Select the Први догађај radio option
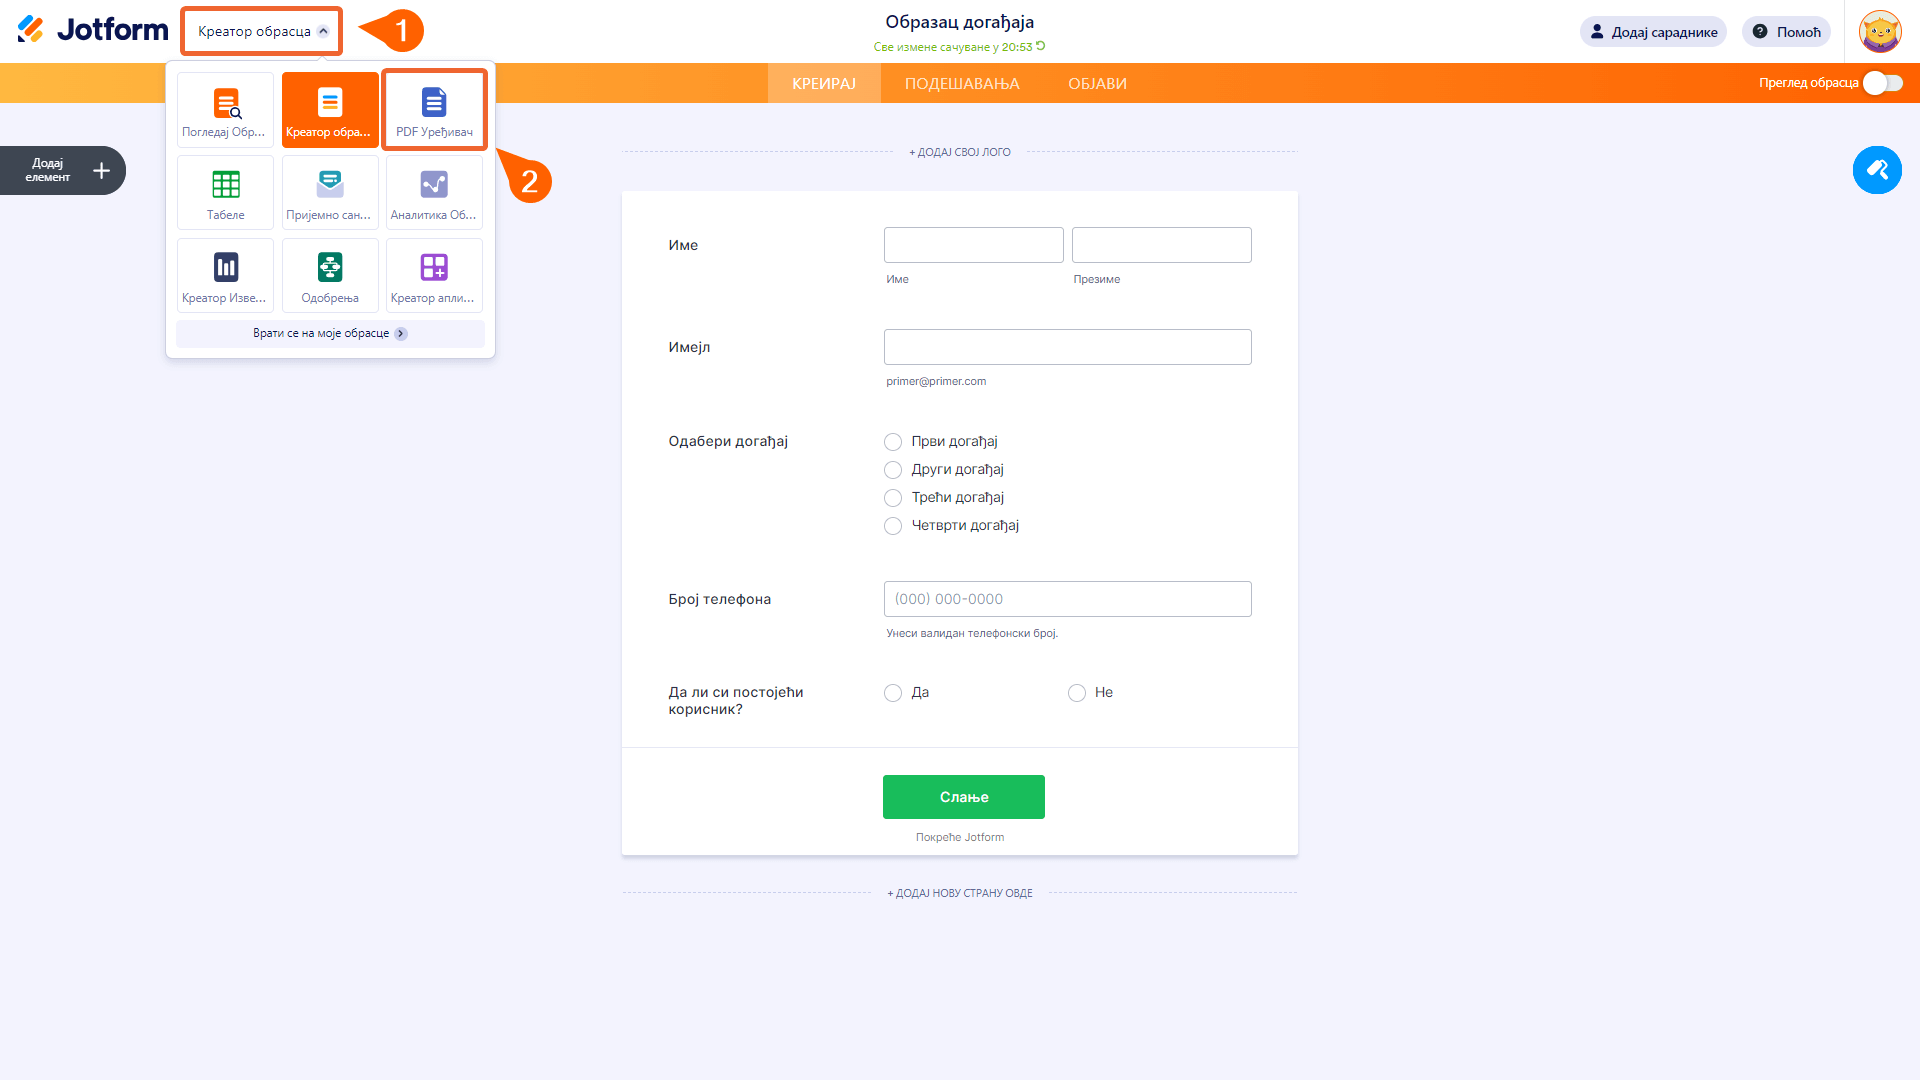Screen dimensions: 1920x1080 (893, 442)
